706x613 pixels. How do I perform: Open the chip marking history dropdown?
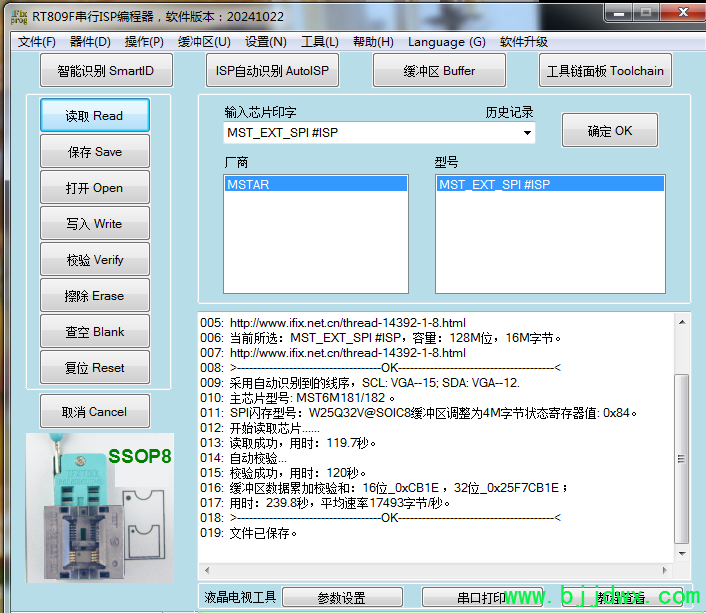(527, 133)
